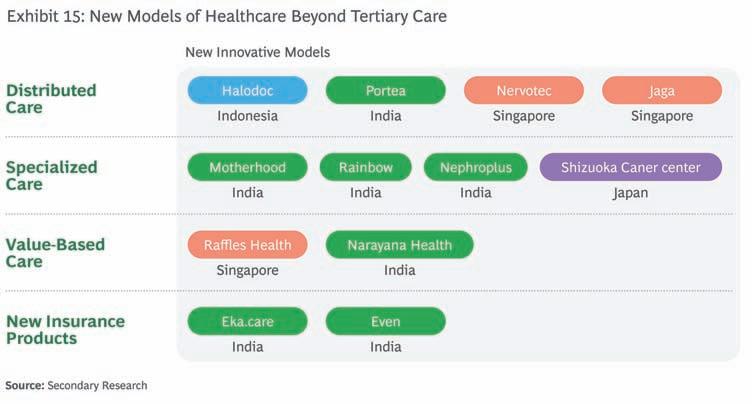Click the New Insurance Products label
The width and height of the screenshot is (752, 404).
tap(65, 330)
